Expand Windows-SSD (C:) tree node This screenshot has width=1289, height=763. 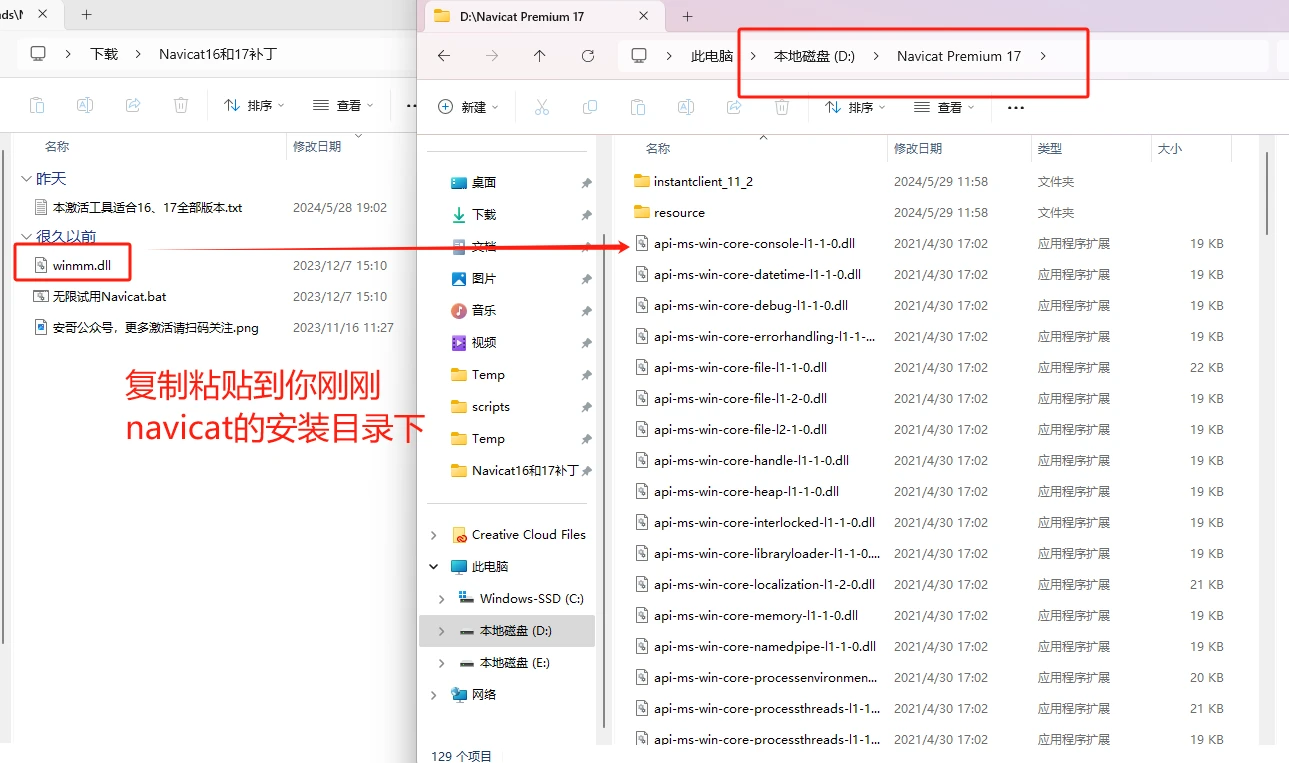click(442, 599)
